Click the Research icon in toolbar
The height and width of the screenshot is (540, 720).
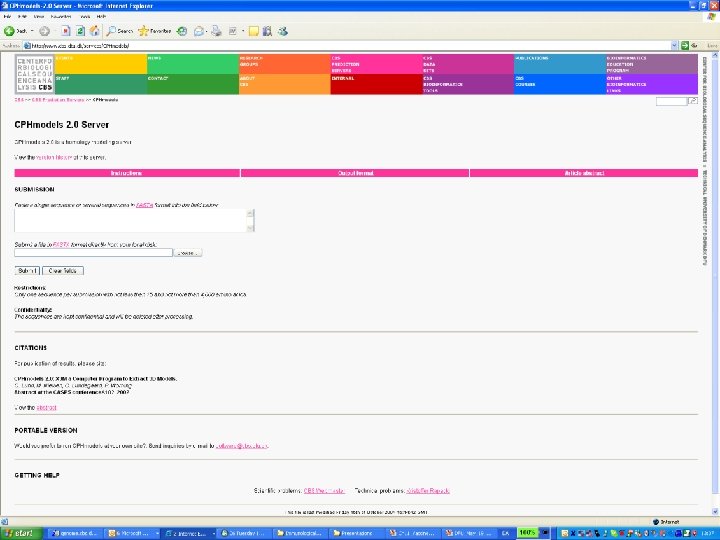click(267, 31)
